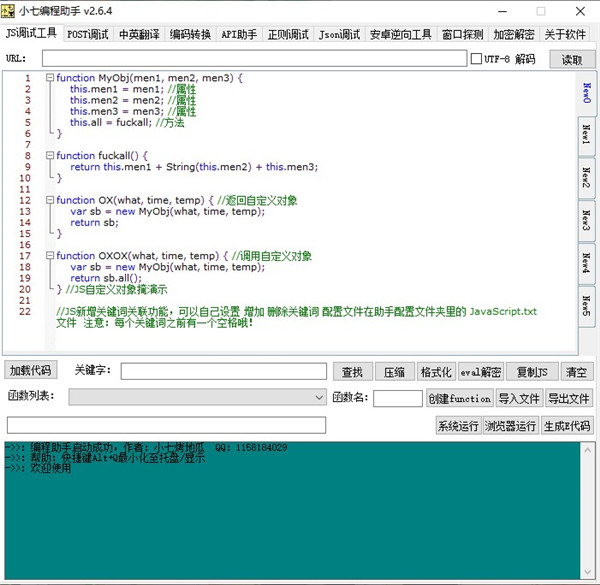Image resolution: width=600 pixels, height=585 pixels.
Task: Open the New2 side tab
Action: 587,178
